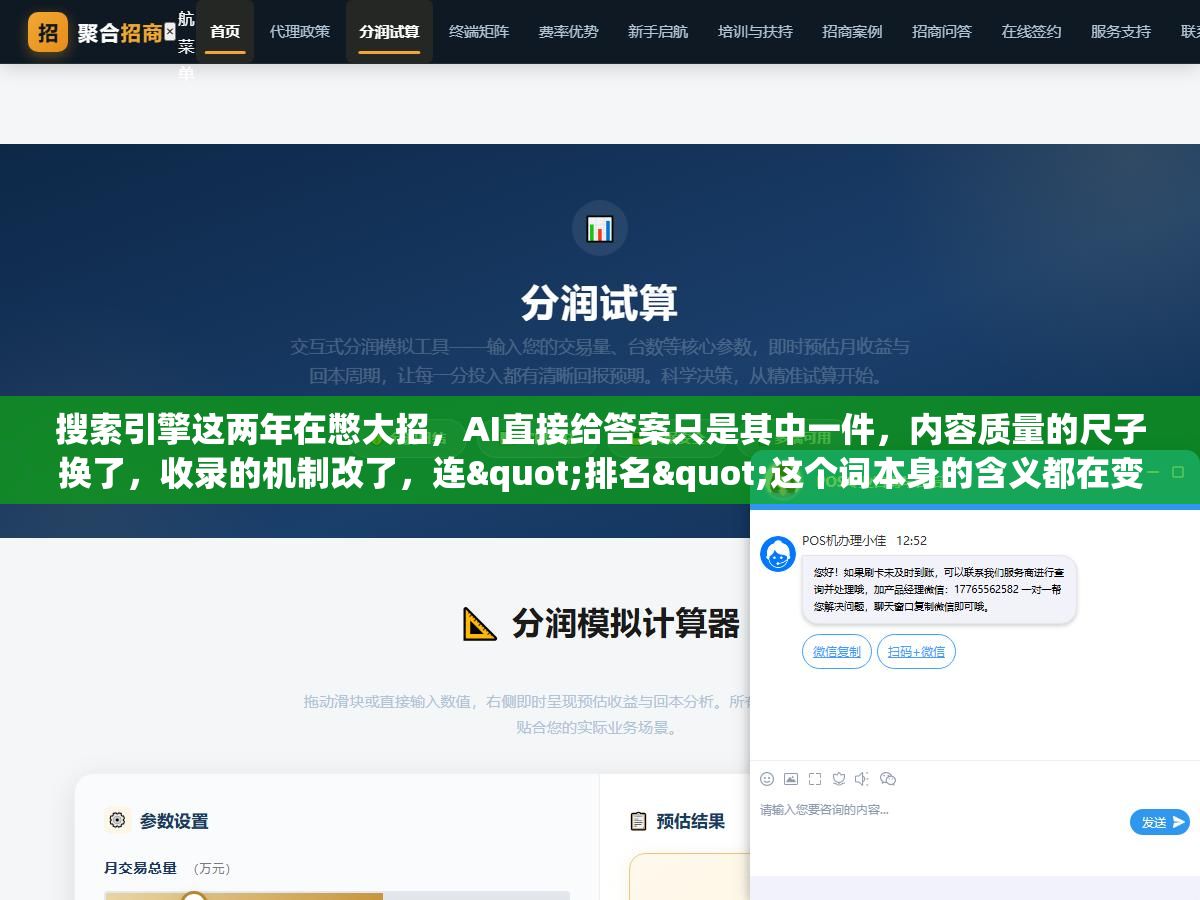Select the 分润试算 navigation item

coord(389,31)
